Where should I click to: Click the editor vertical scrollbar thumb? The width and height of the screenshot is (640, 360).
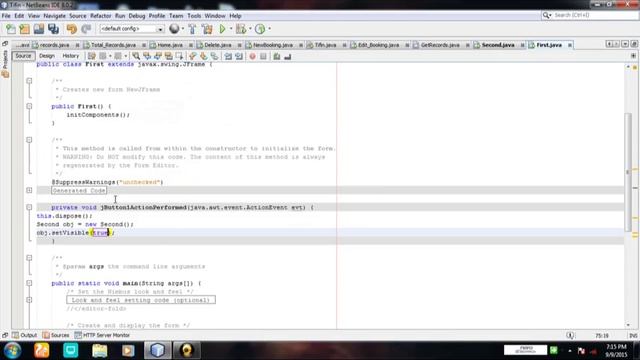pyautogui.click(x=628, y=171)
